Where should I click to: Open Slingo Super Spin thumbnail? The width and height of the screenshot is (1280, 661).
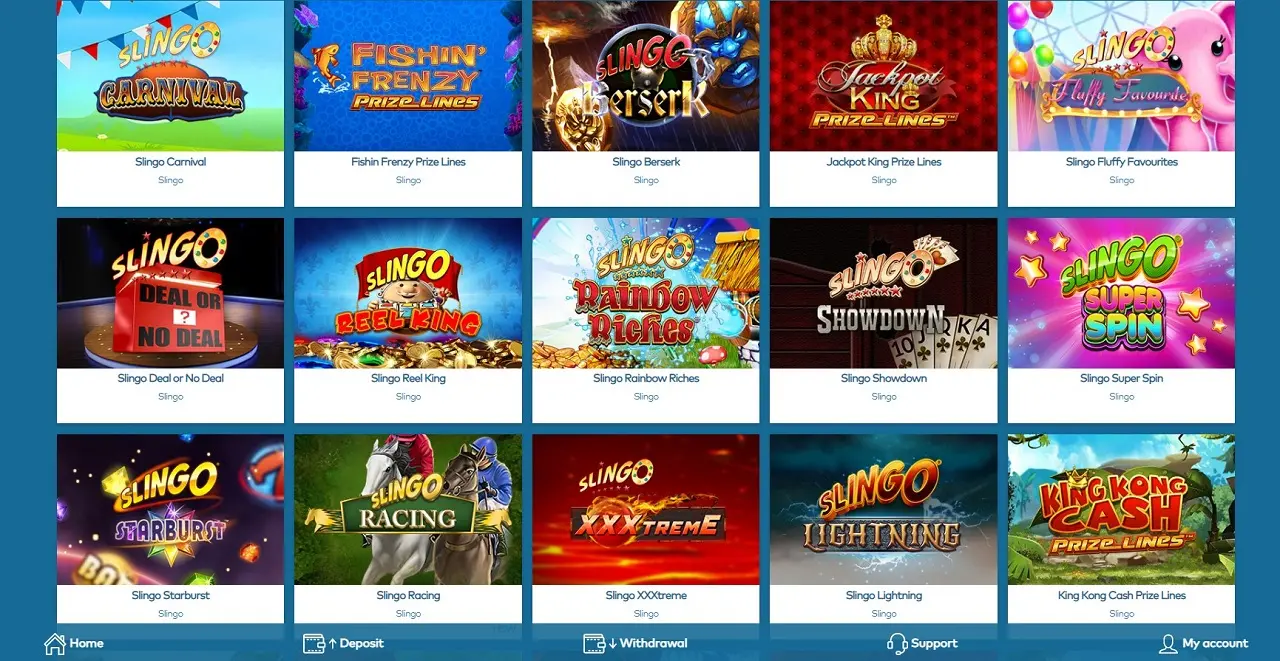1121,293
